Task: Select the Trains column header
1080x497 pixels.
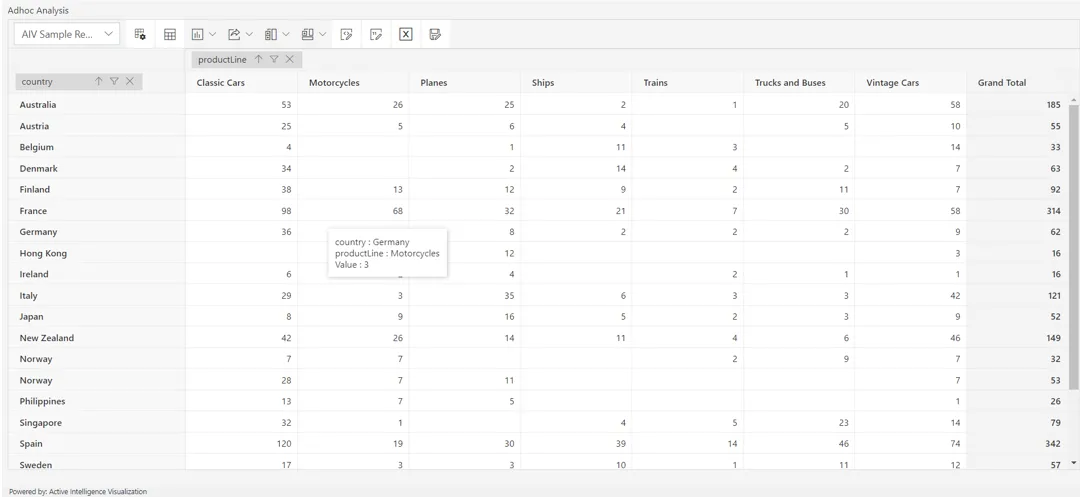Action: click(x=655, y=83)
